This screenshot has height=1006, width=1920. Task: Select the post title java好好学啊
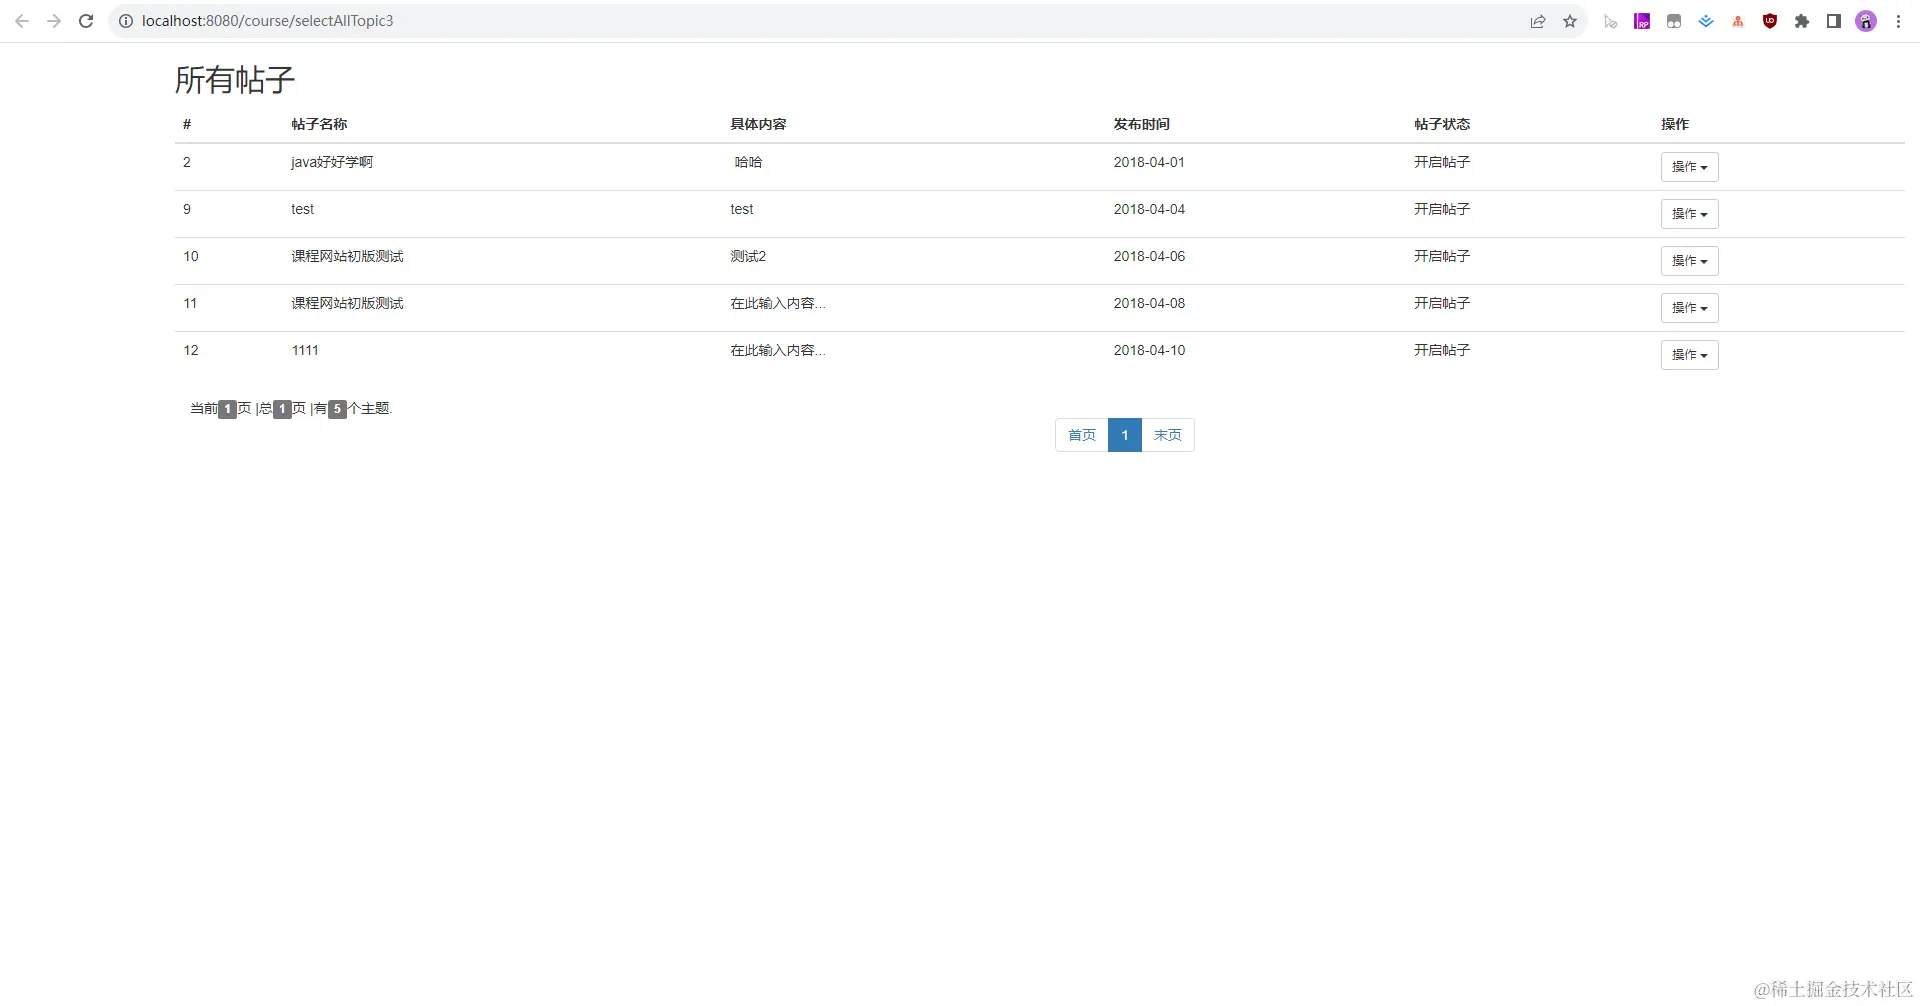pyautogui.click(x=332, y=162)
